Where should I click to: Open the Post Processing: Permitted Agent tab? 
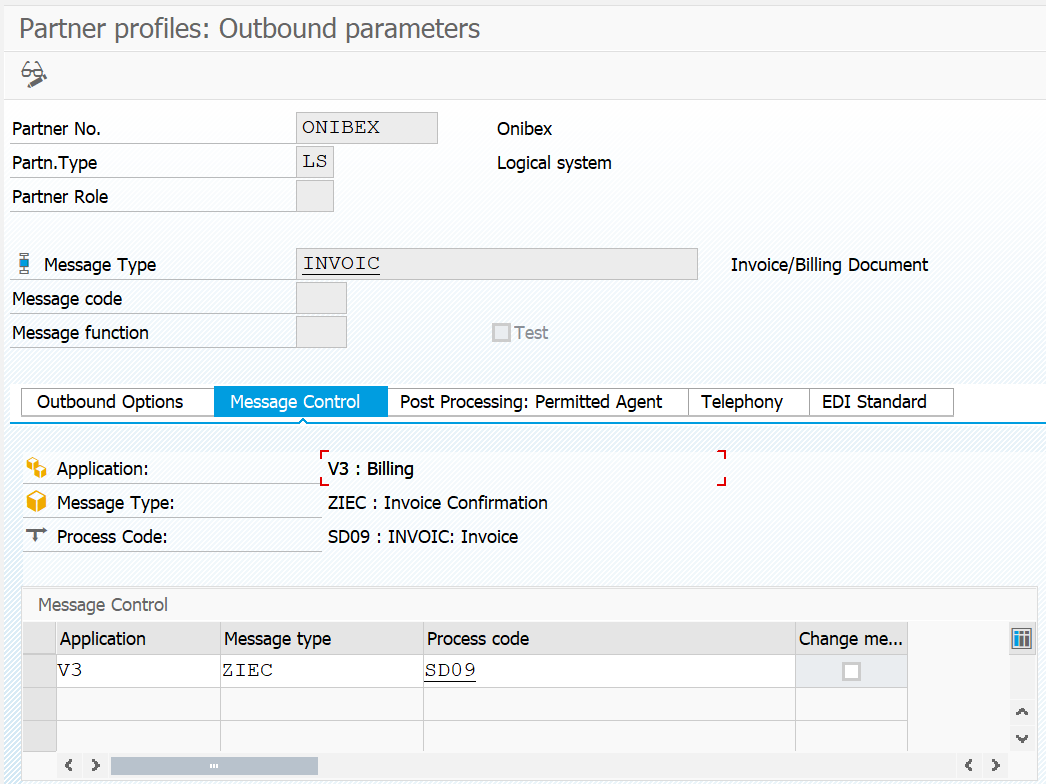coord(531,402)
